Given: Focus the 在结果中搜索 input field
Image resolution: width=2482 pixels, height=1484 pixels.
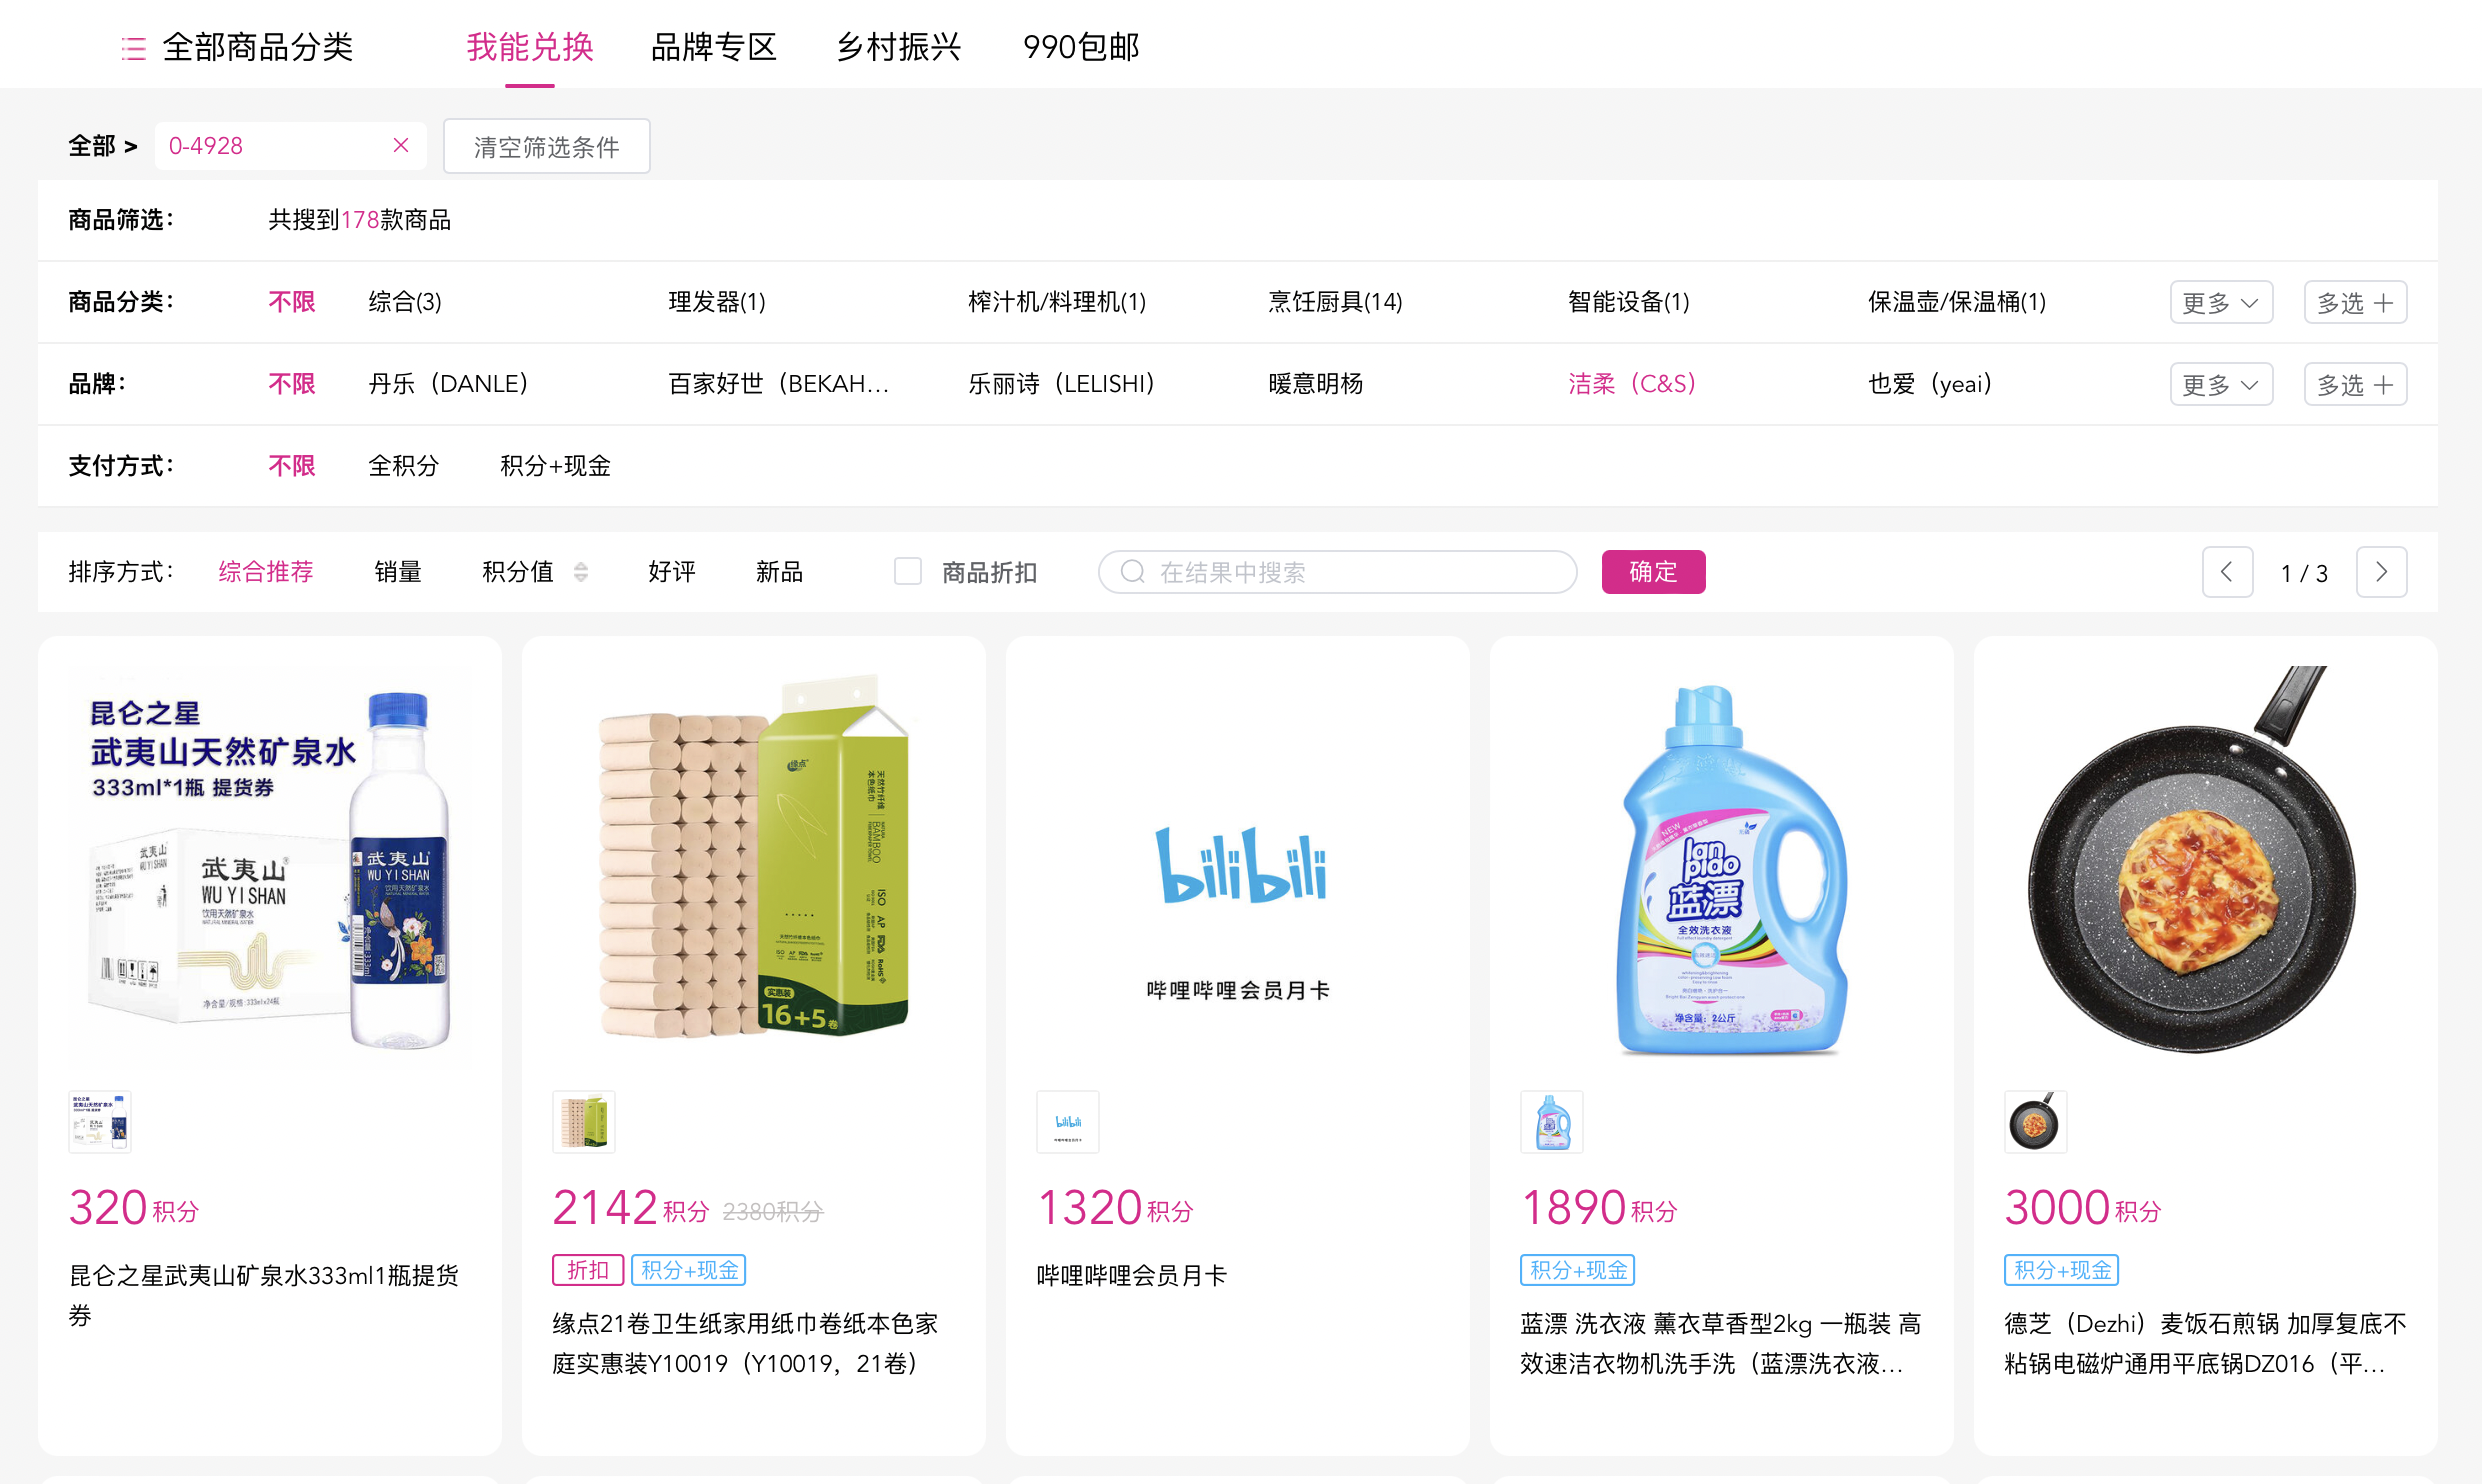Looking at the screenshot, I should [x=1337, y=572].
